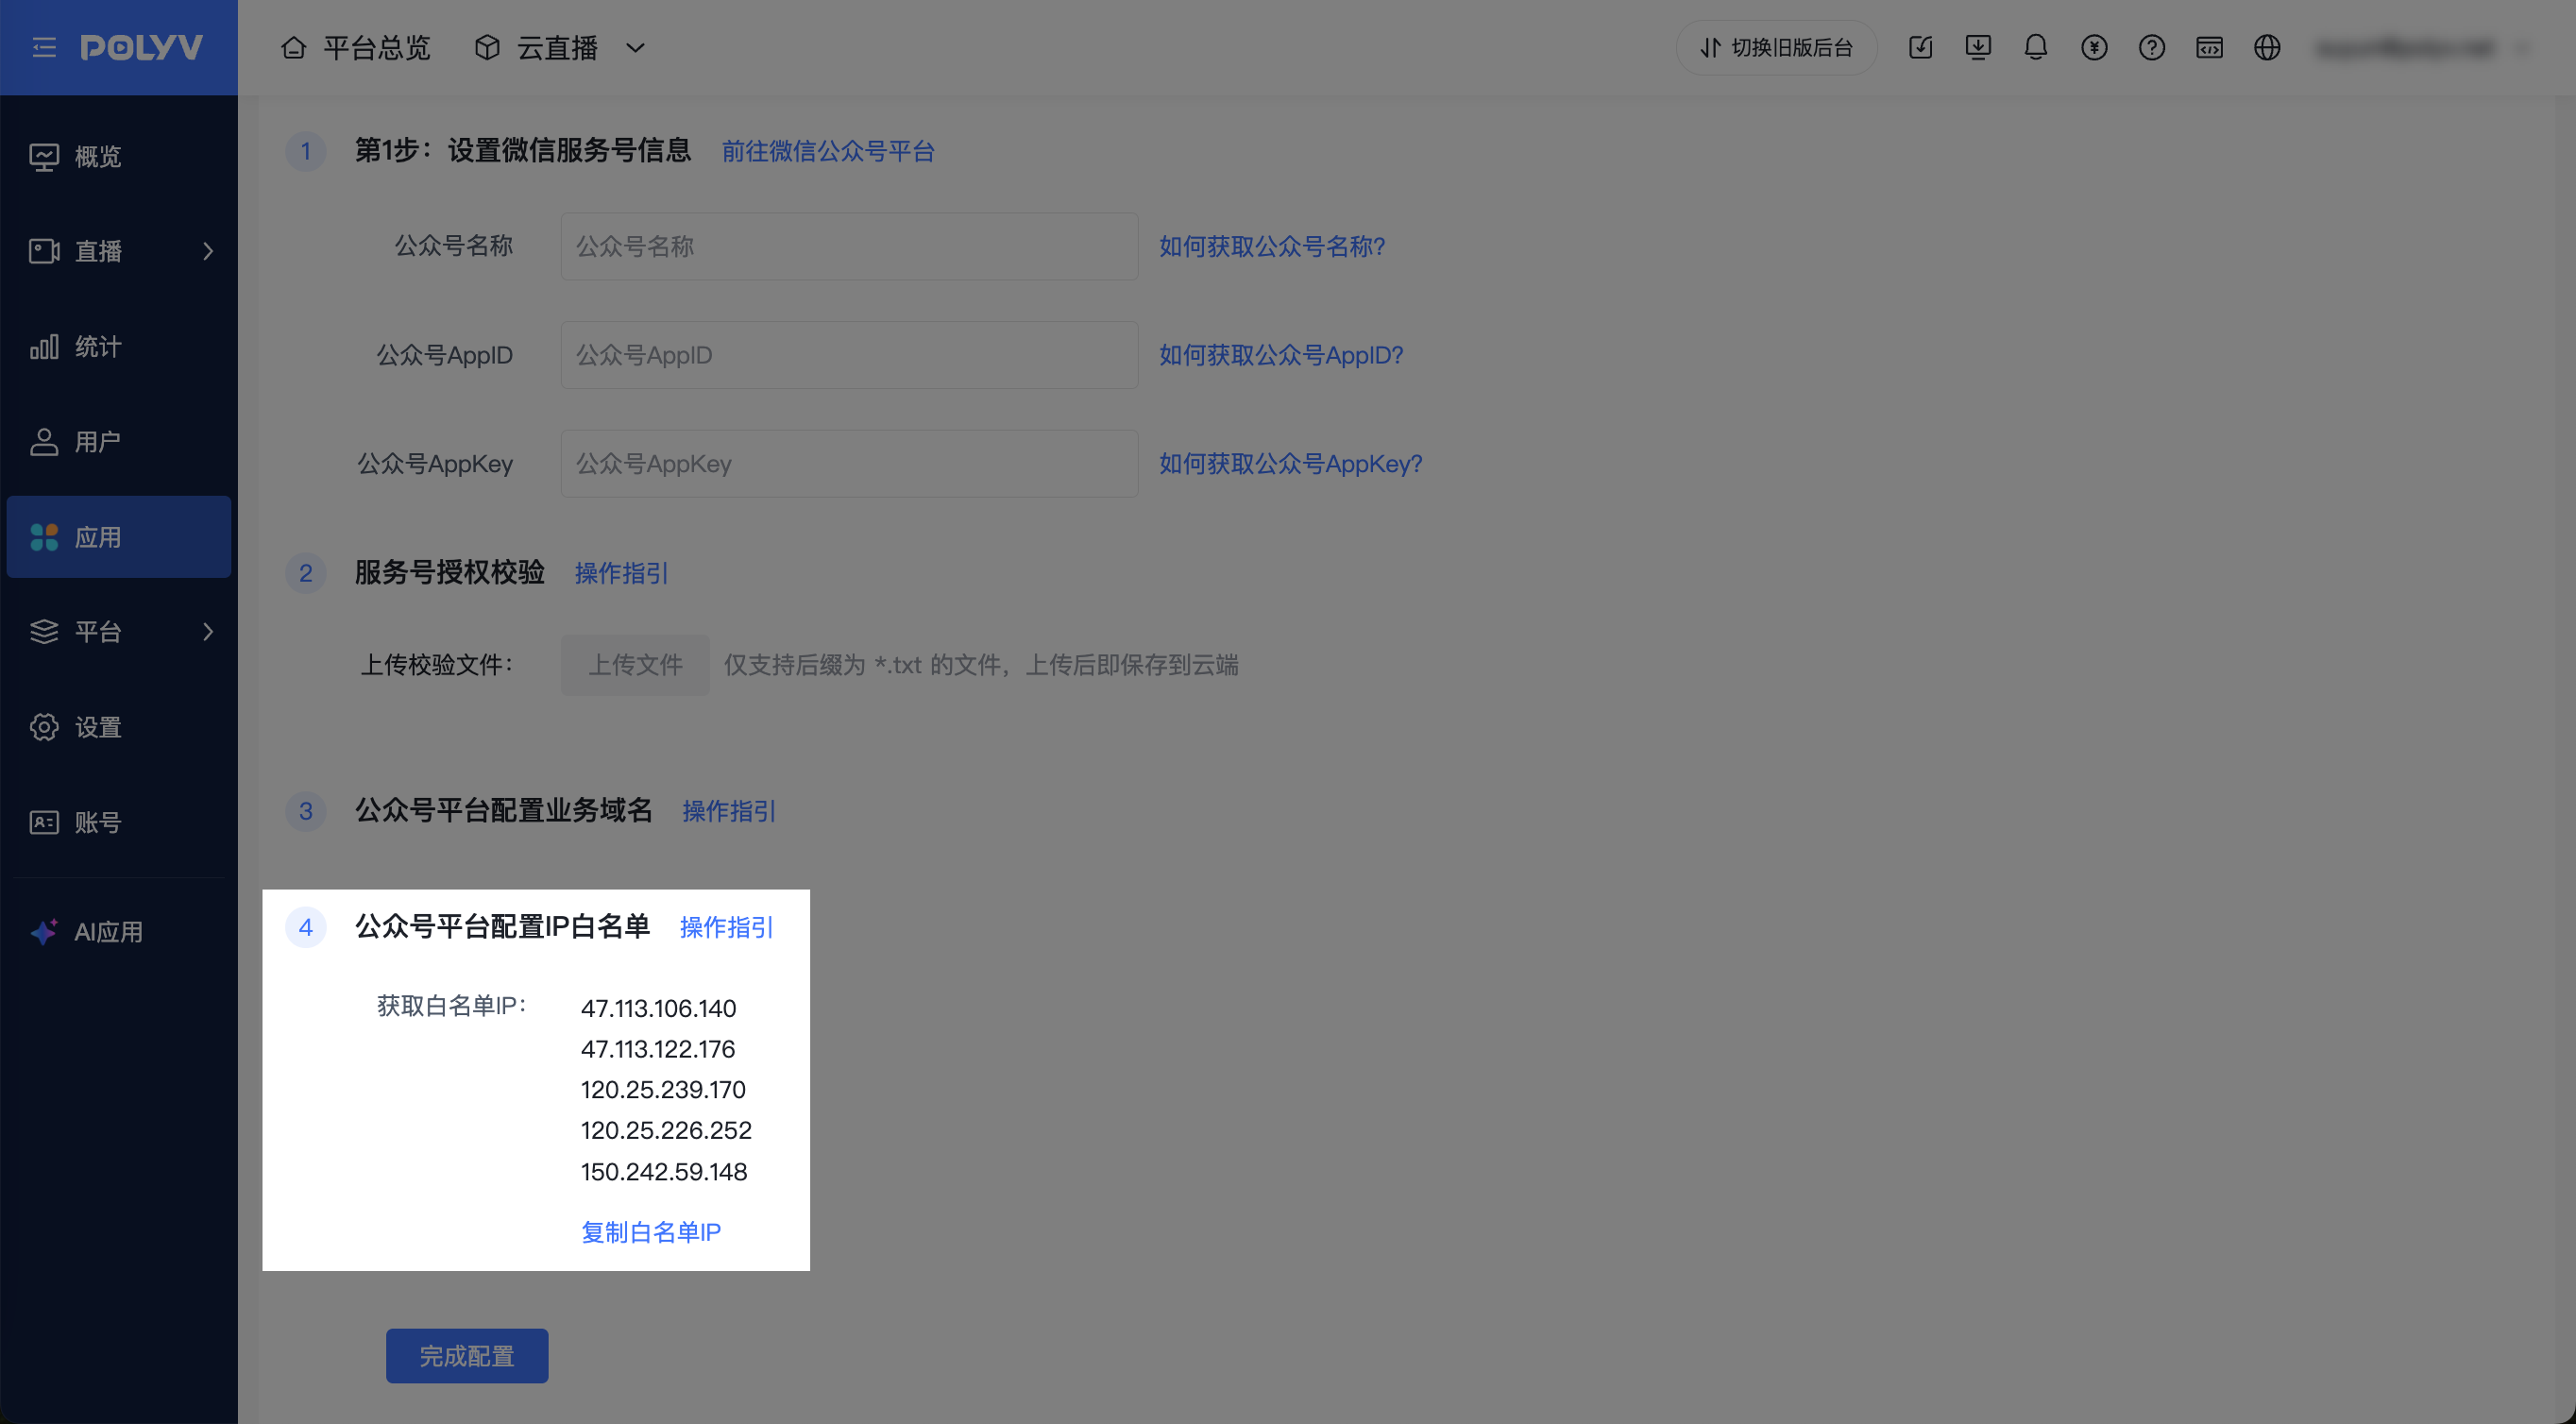Screen dimensions: 2576x1424
Task: Click the 直播 camera icon in the sidebar
Action: coord(44,251)
